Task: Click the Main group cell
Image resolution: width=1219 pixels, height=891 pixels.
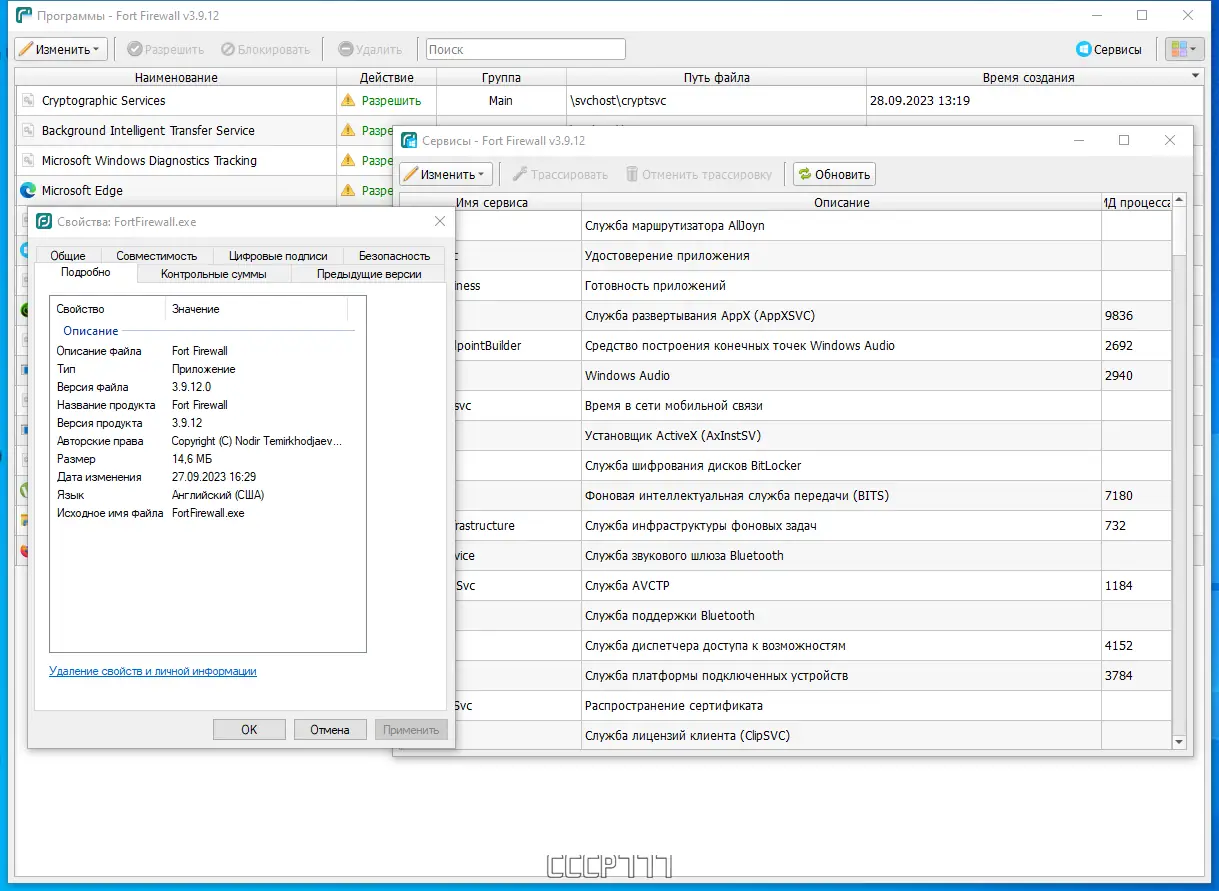Action: 501,101
